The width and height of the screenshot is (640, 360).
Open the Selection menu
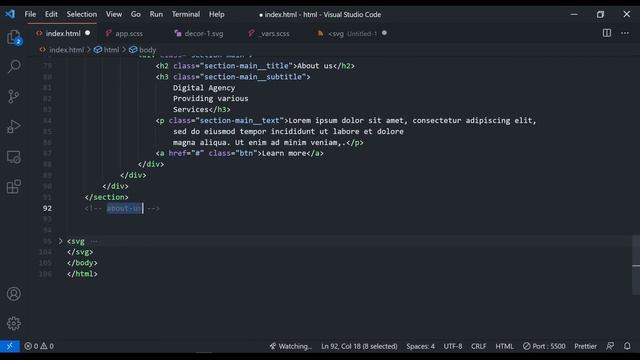82,14
